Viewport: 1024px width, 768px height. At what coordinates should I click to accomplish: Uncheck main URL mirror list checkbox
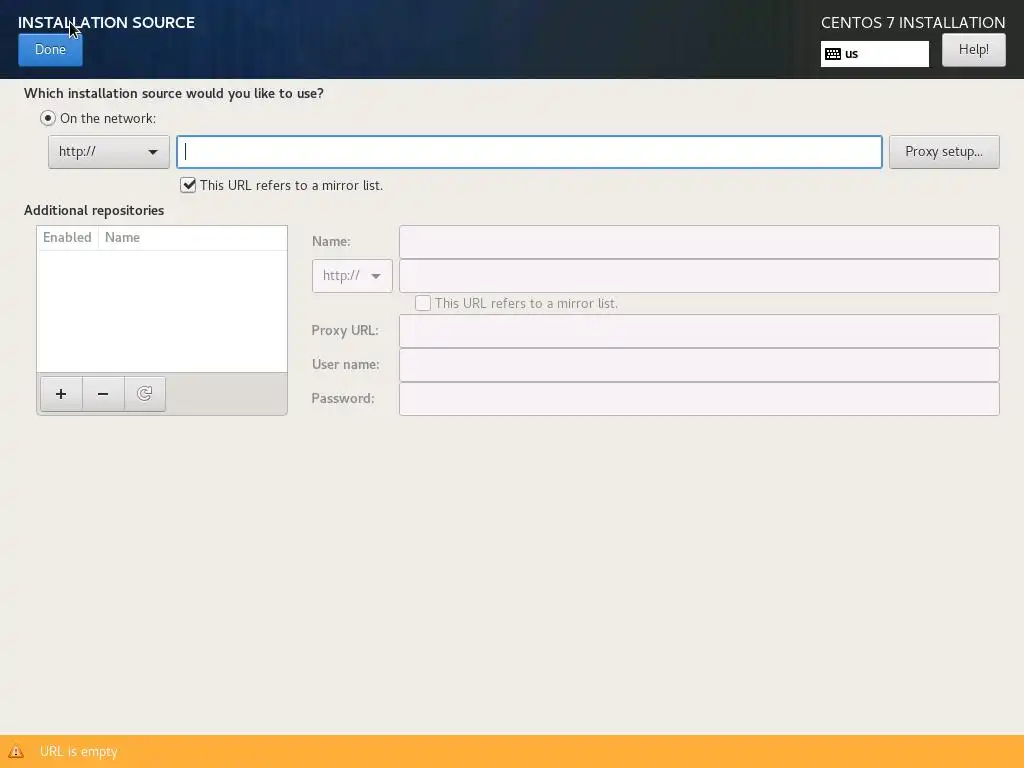click(x=188, y=185)
